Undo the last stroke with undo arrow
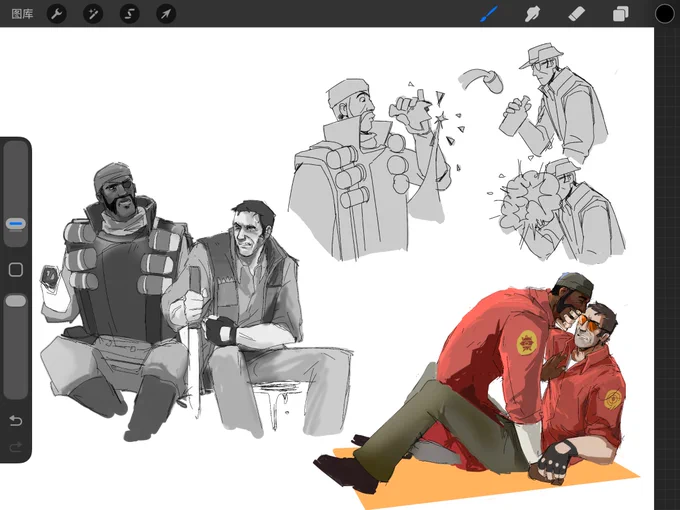680x510 pixels. coord(16,420)
